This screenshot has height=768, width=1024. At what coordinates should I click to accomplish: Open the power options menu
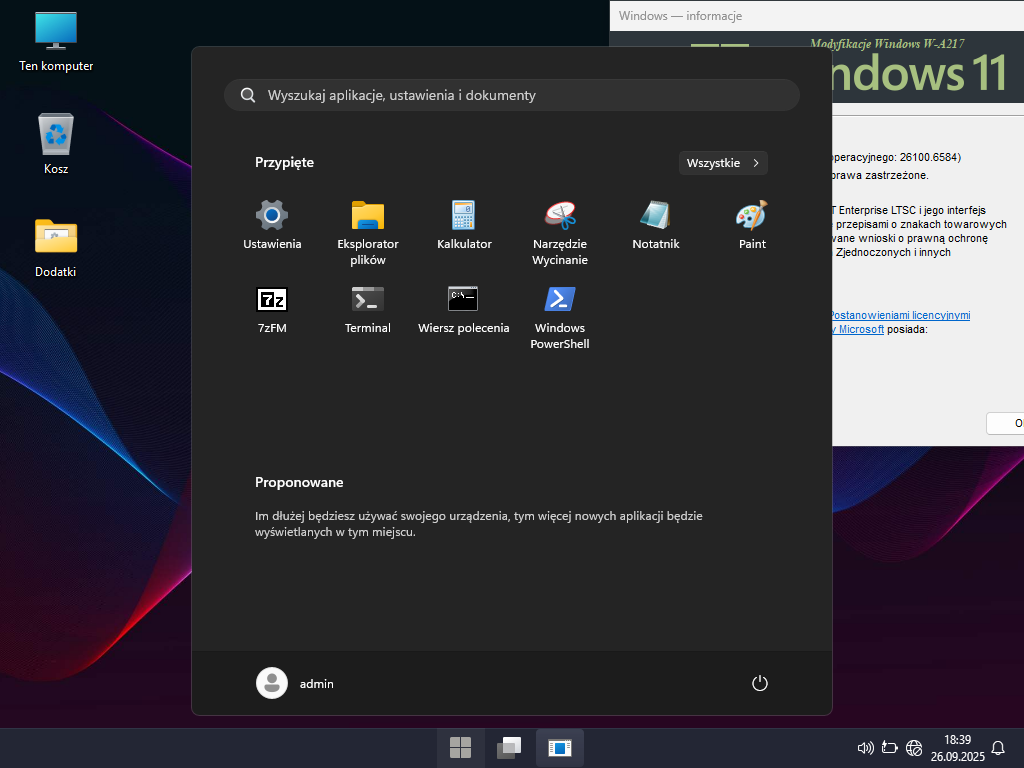pyautogui.click(x=759, y=683)
